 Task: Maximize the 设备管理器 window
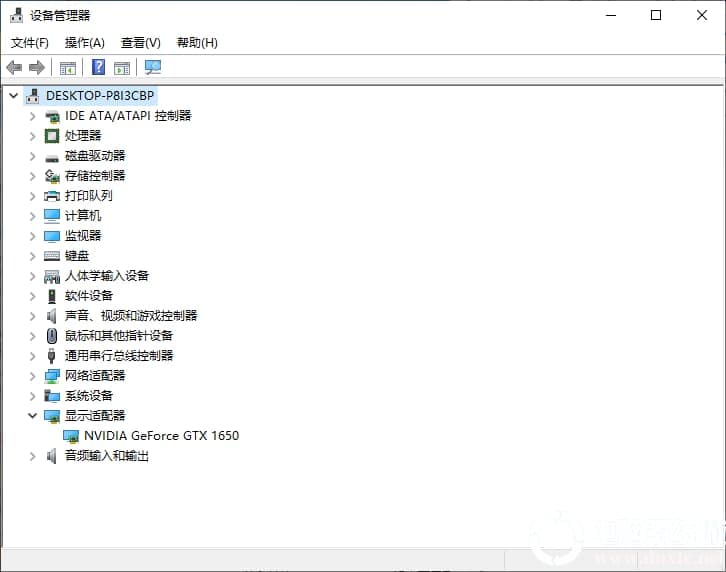pos(656,15)
